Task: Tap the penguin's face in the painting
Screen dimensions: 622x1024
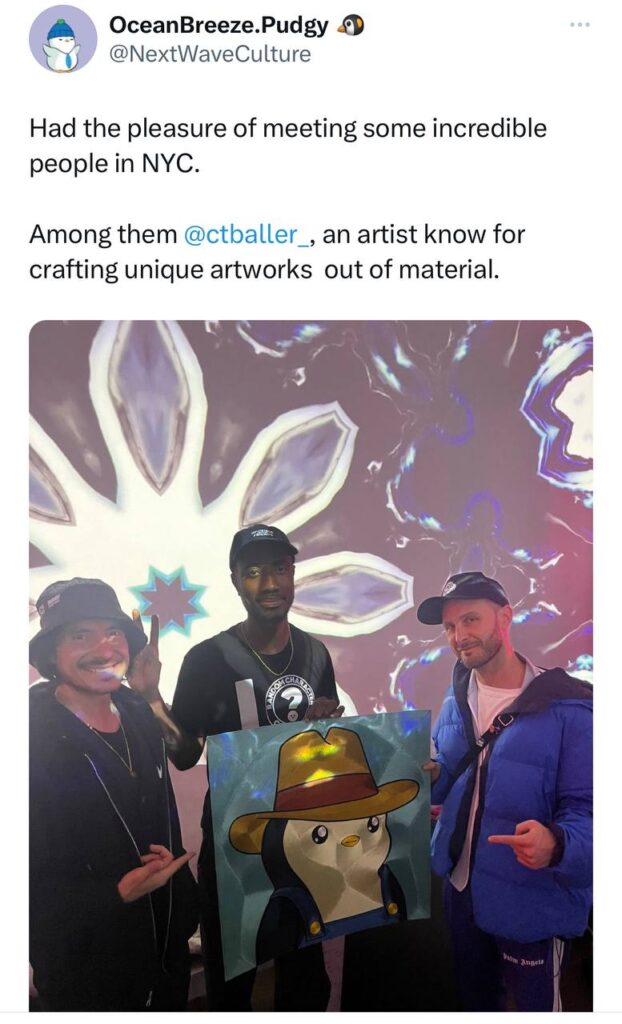Action: coord(342,842)
